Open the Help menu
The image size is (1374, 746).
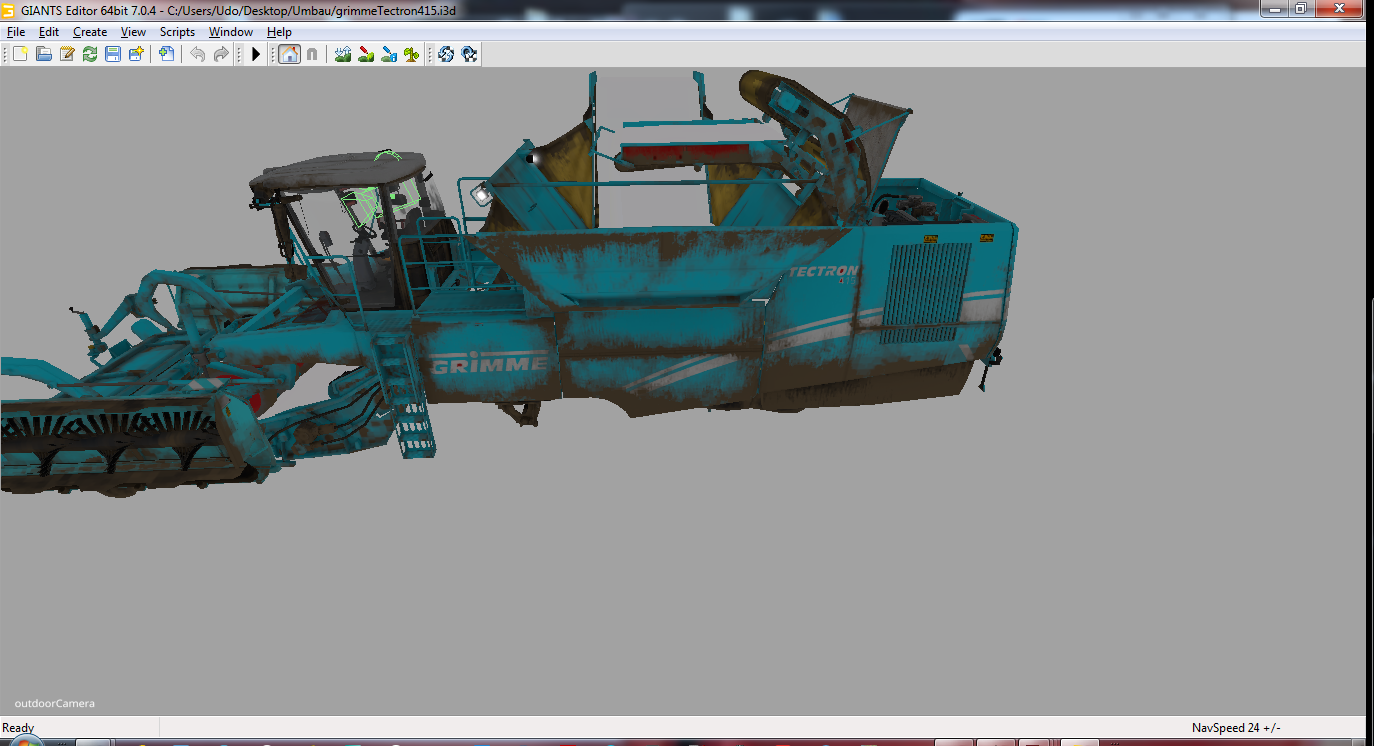279,32
